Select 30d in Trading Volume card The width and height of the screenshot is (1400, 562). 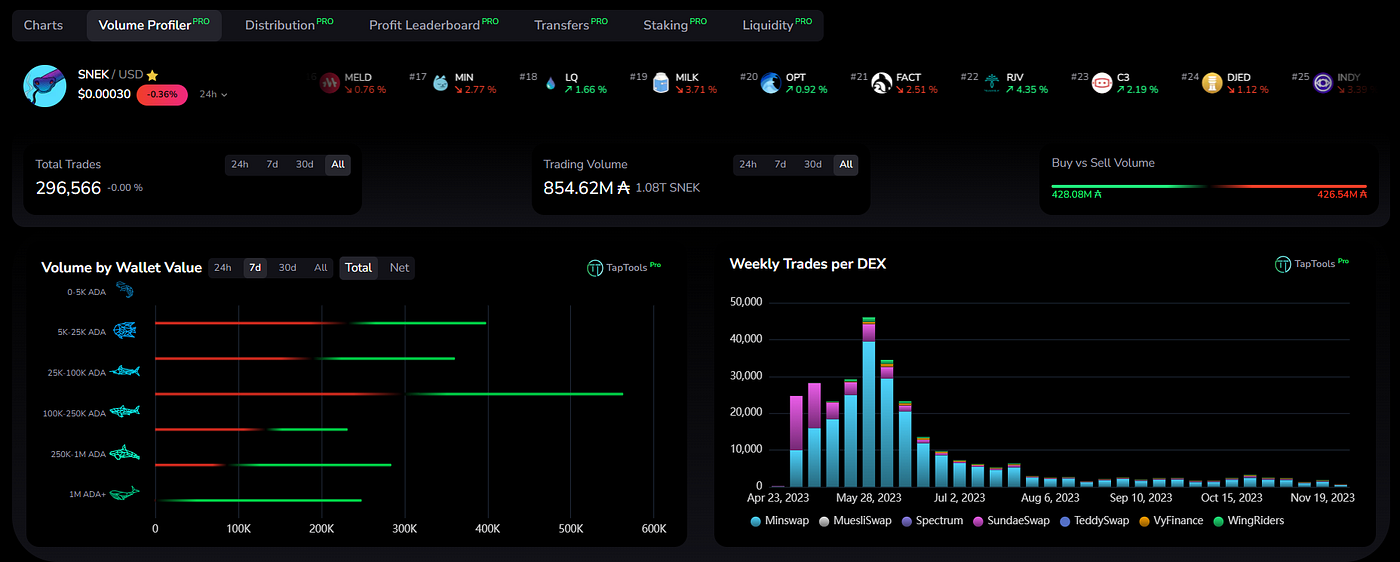(813, 165)
